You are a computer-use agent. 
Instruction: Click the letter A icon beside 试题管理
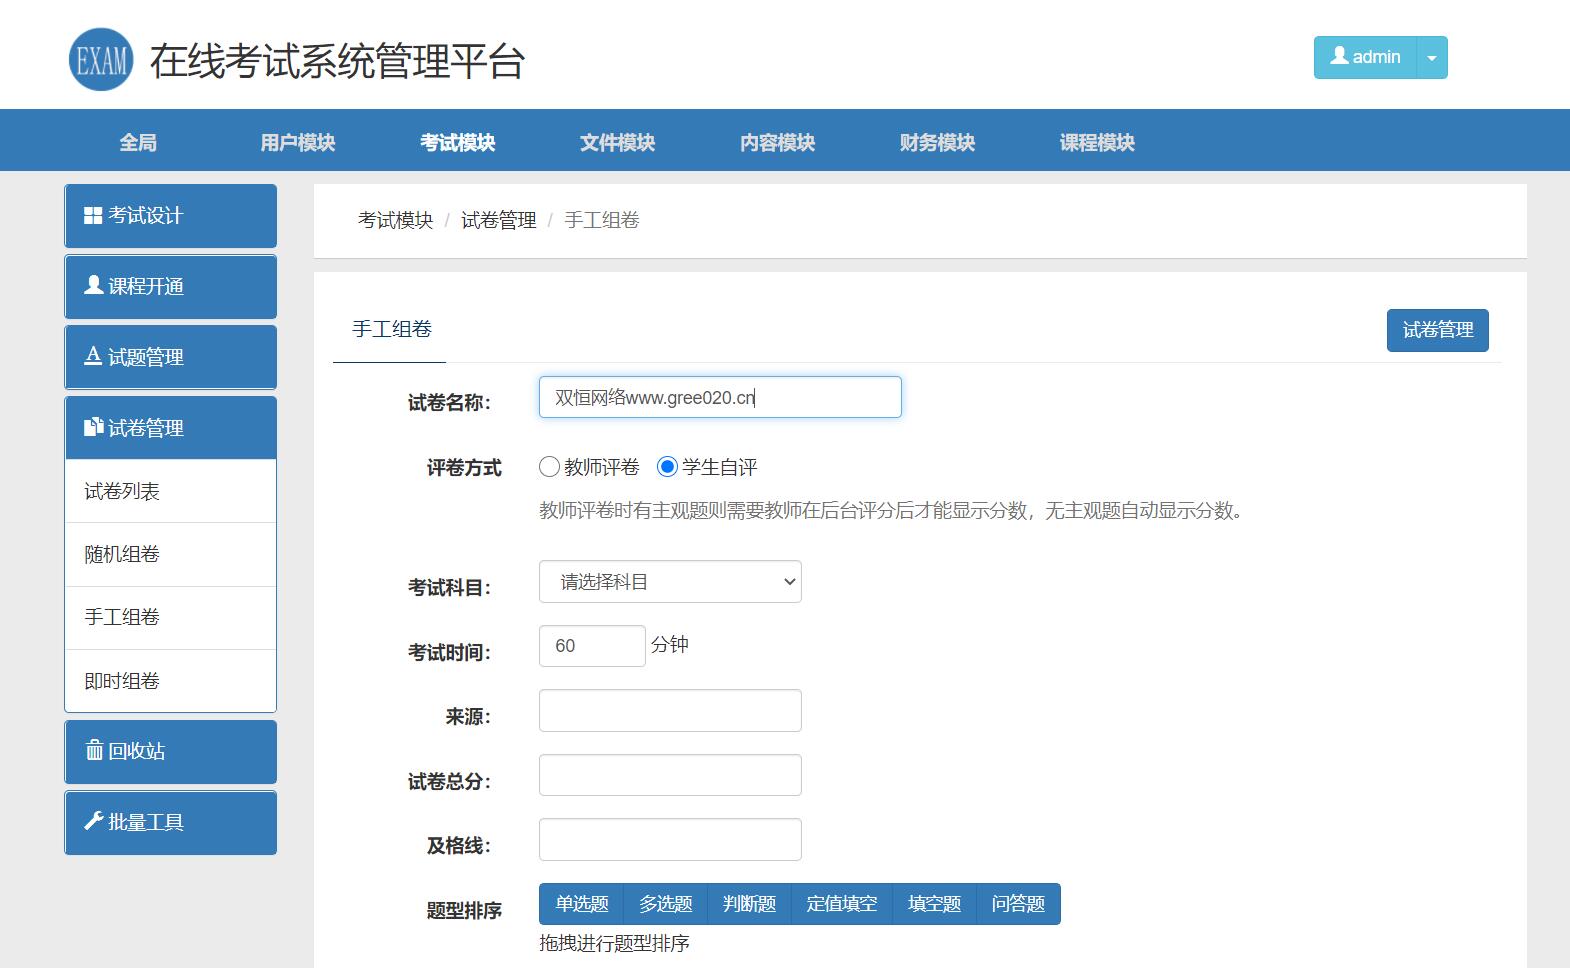point(93,356)
